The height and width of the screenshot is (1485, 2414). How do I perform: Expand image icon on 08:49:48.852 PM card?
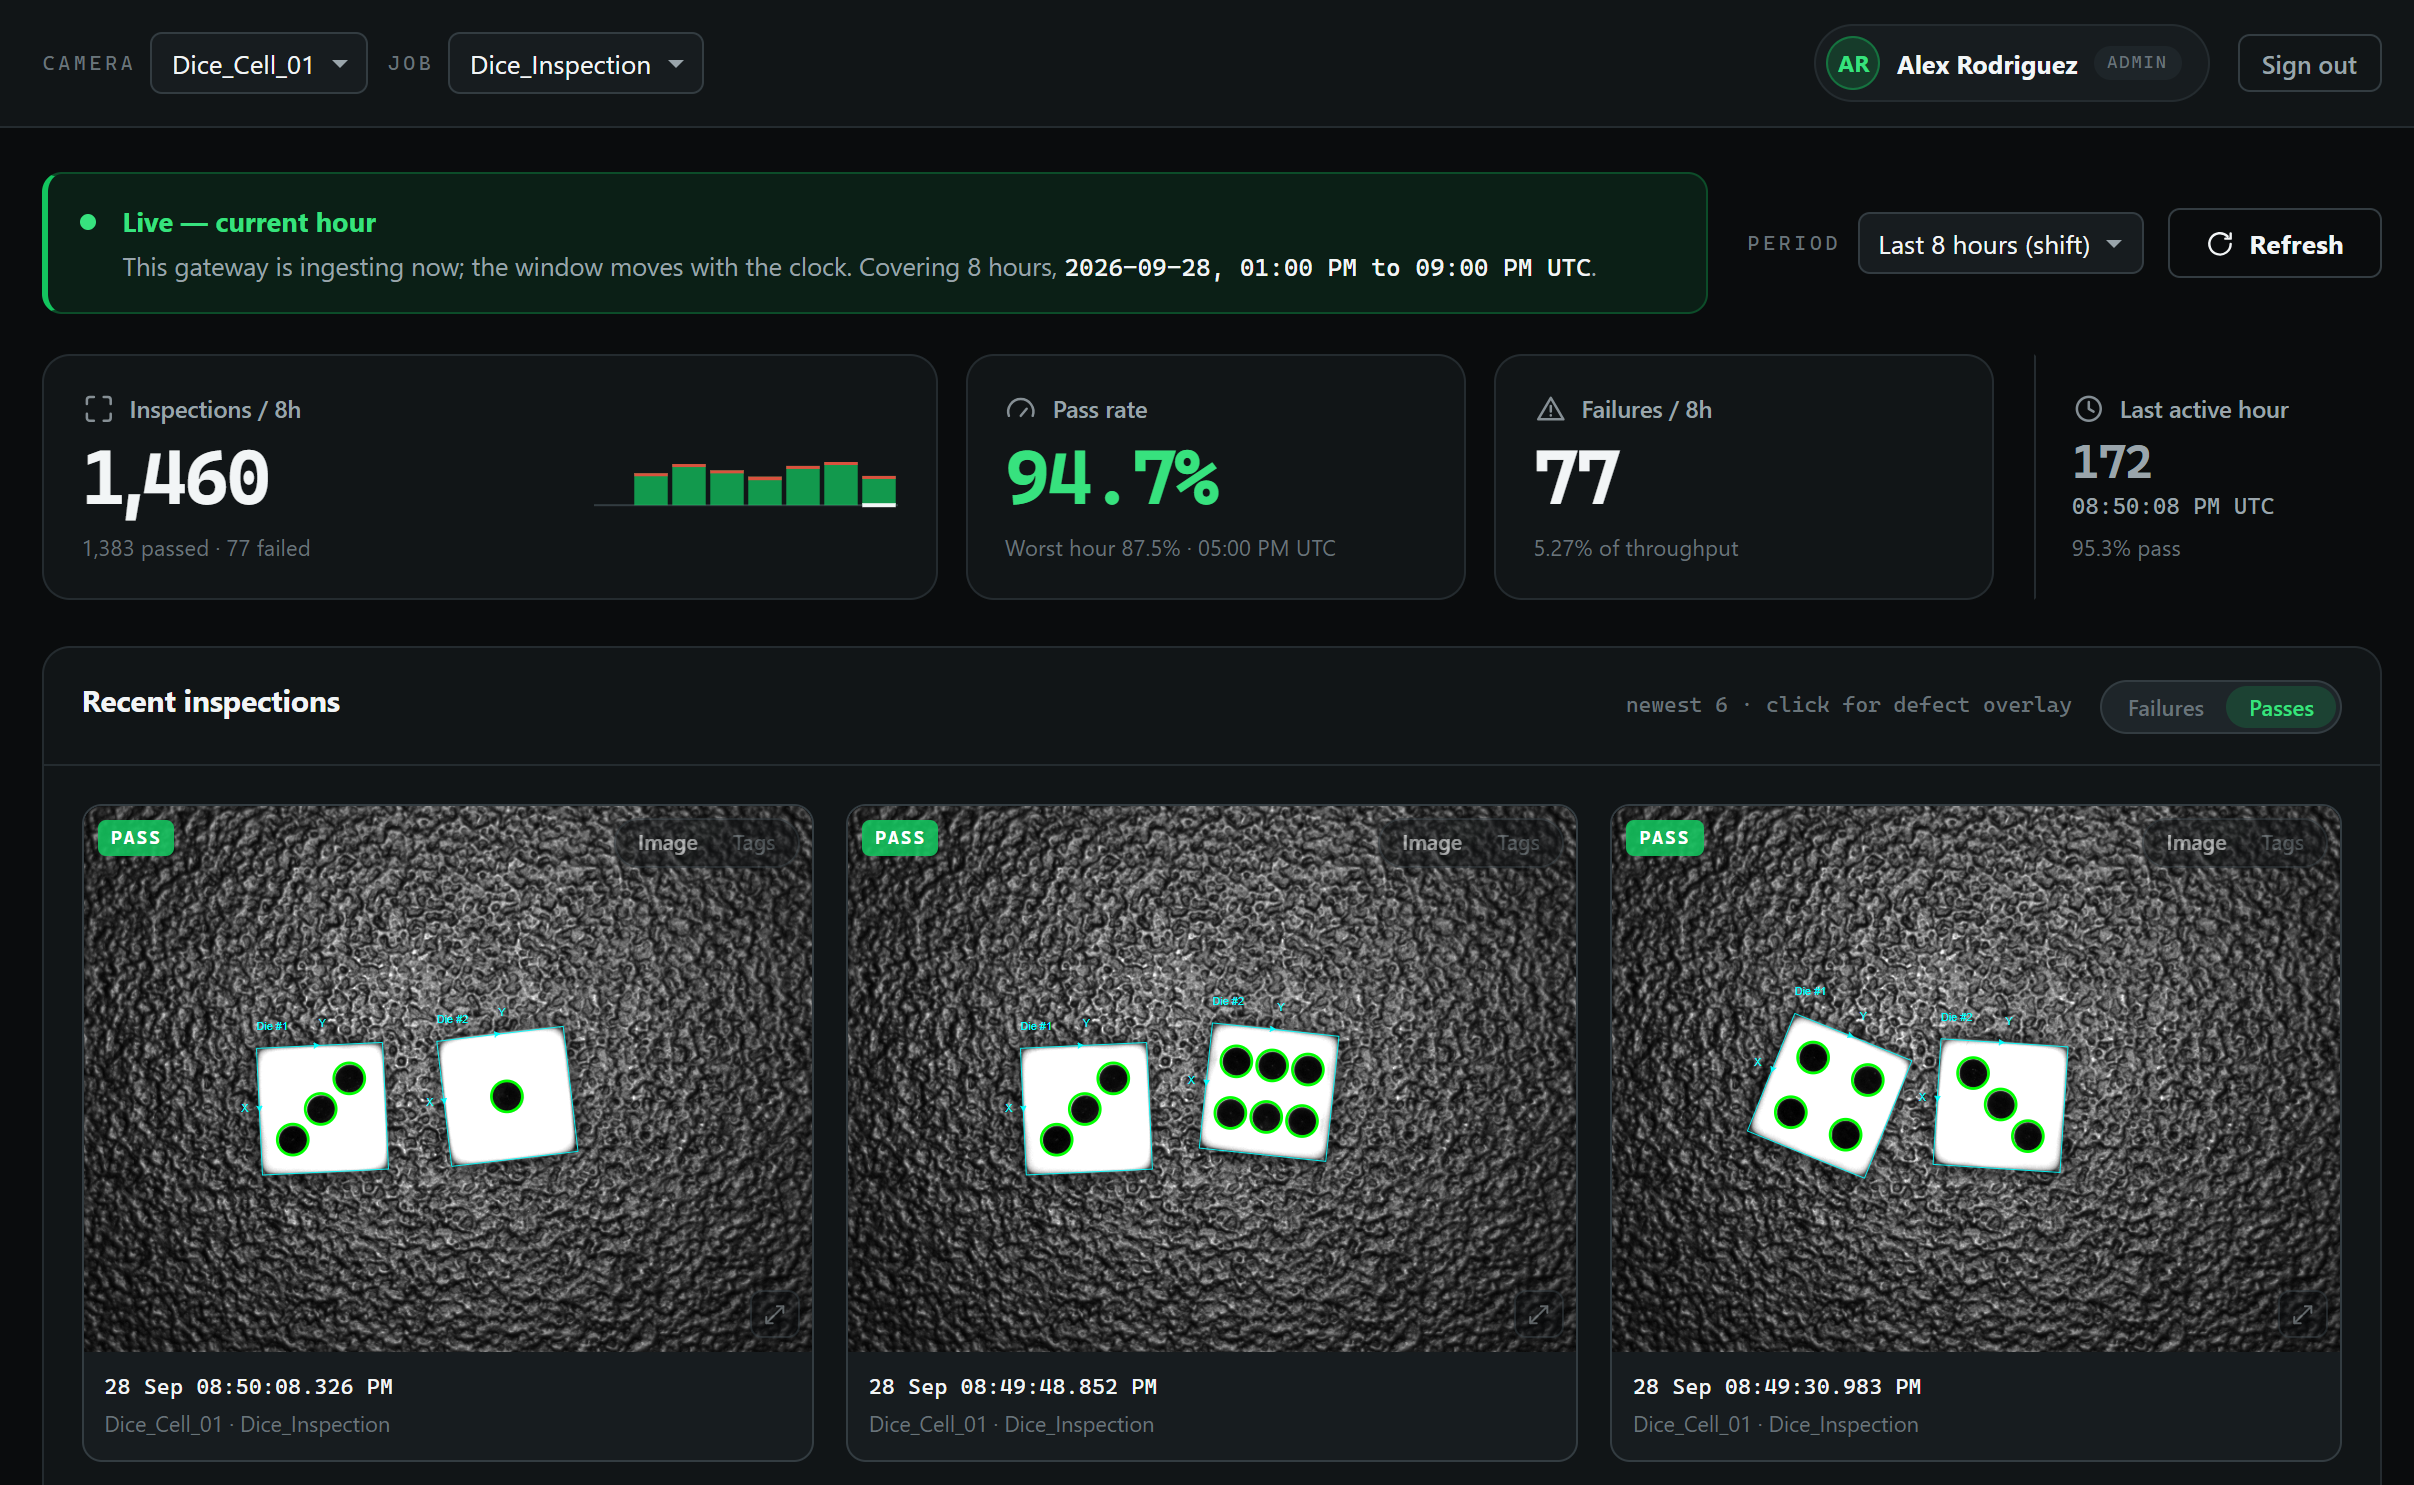pyautogui.click(x=1539, y=1314)
